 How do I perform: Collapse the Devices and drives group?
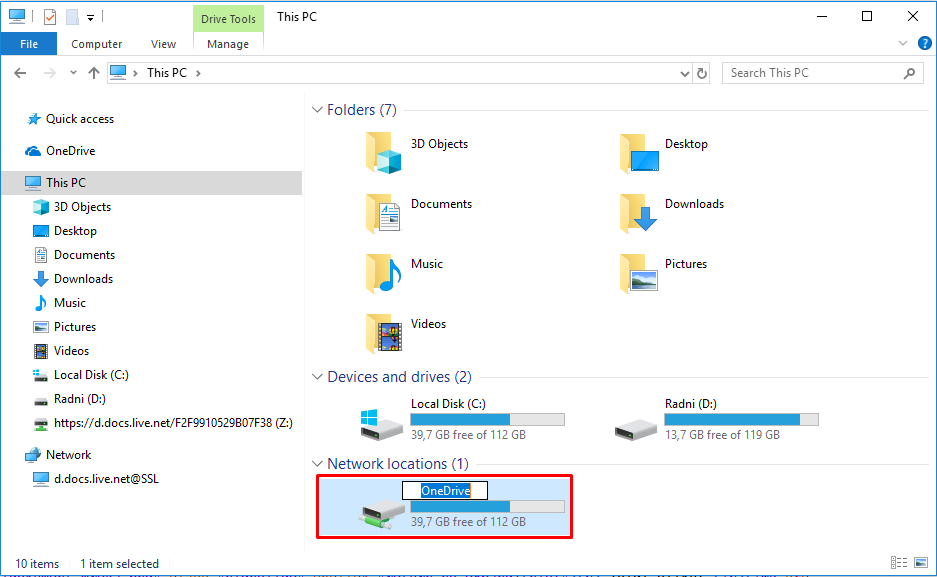[x=317, y=377]
